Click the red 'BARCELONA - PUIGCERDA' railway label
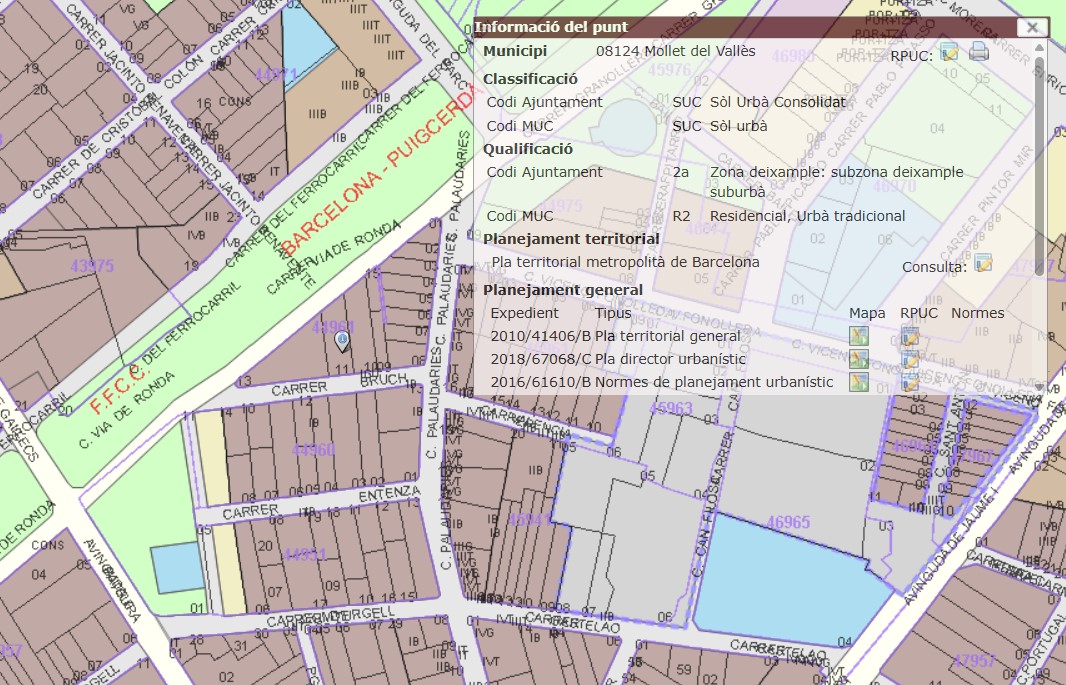This screenshot has height=685, width=1066. (383, 171)
